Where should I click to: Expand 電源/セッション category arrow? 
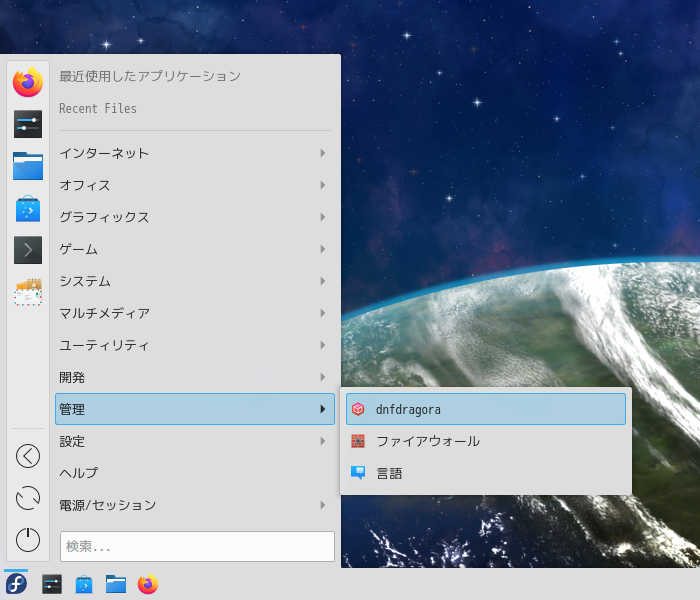pyautogui.click(x=323, y=505)
